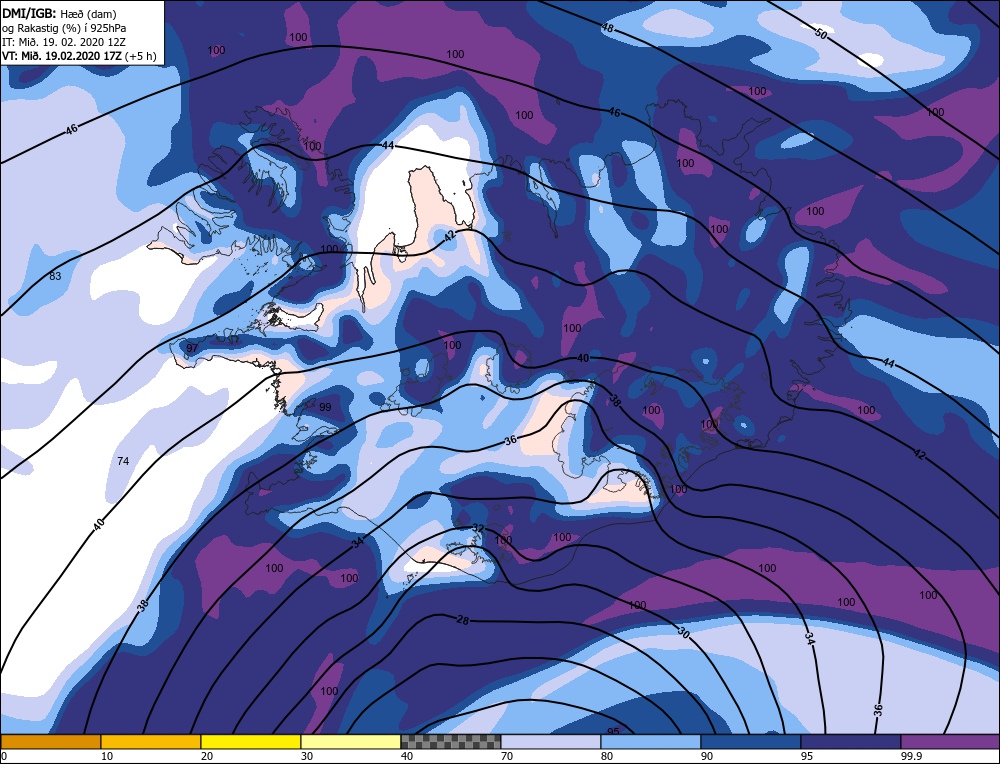Click the humidity value "74"

123,460
